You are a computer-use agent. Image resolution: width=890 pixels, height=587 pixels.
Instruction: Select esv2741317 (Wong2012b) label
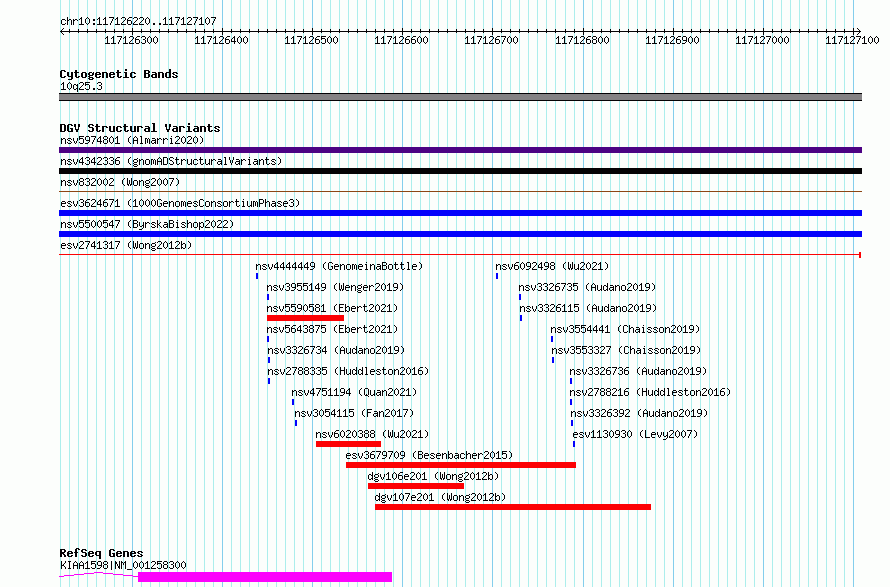pyautogui.click(x=126, y=245)
